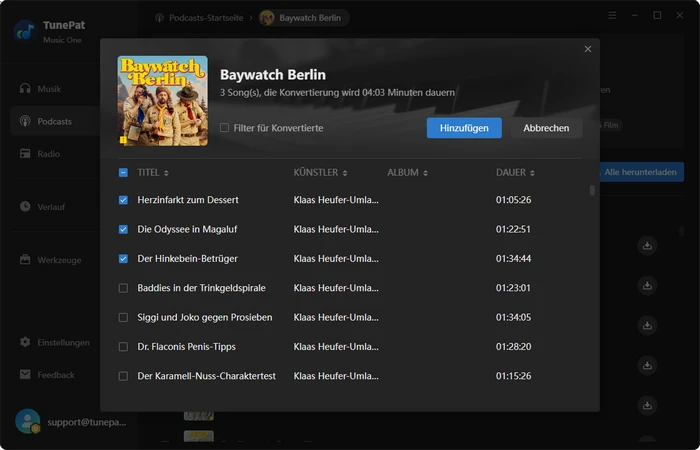700x450 pixels.
Task: Uncheck Die Odyssee in Magaluf
Action: [x=123, y=229]
